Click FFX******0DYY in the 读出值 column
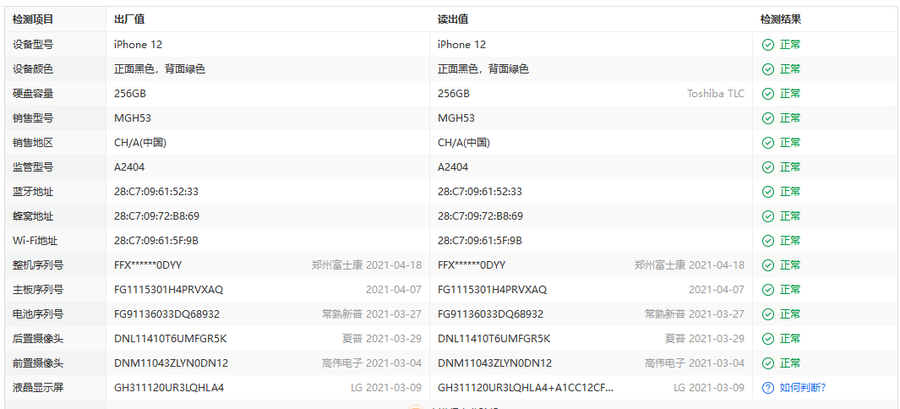Screen dimensions: 900x409 [x=472, y=265]
